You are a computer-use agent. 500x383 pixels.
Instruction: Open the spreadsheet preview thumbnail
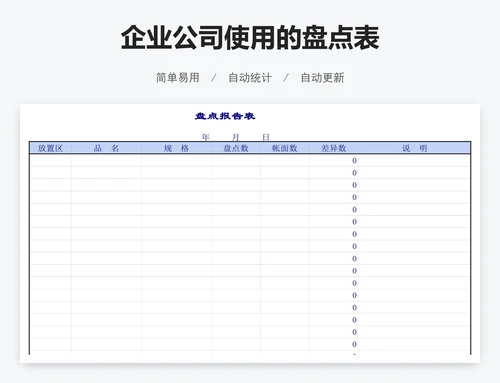click(250, 233)
